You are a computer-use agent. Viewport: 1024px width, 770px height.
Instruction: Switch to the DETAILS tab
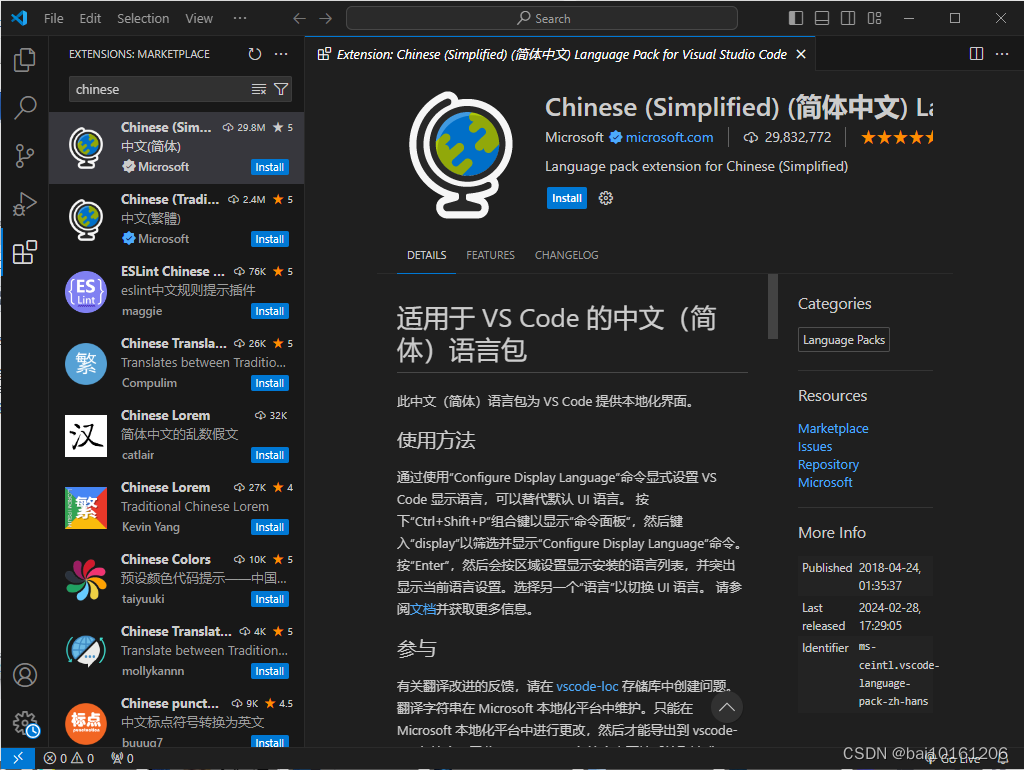(x=426, y=255)
